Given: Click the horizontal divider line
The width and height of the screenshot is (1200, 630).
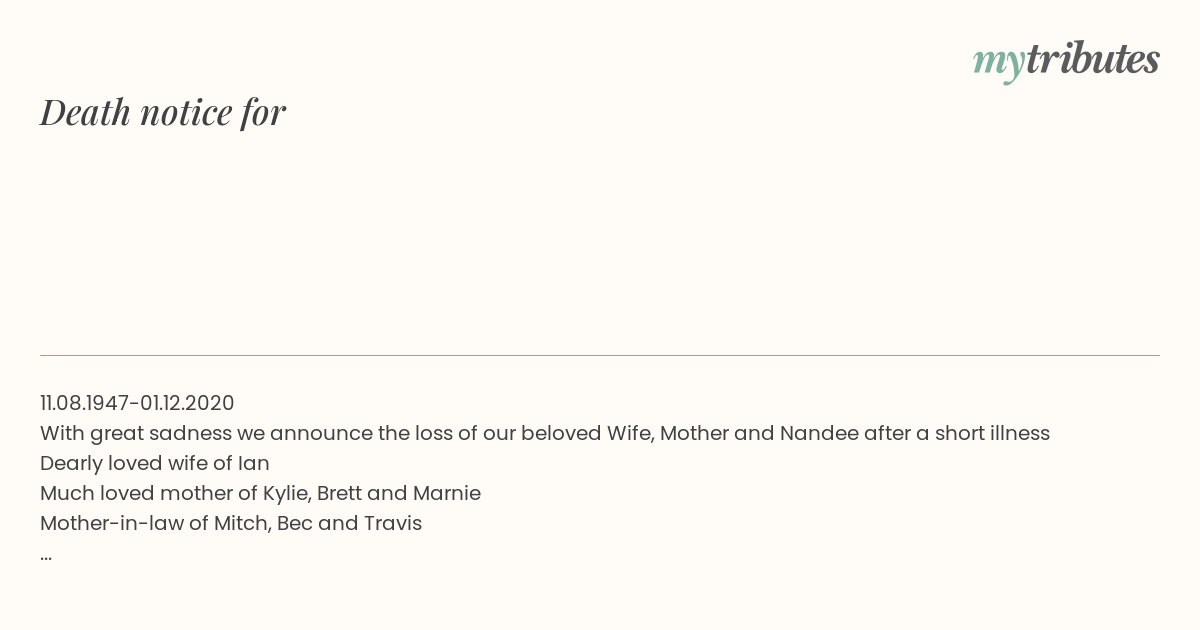Looking at the screenshot, I should click(600, 355).
